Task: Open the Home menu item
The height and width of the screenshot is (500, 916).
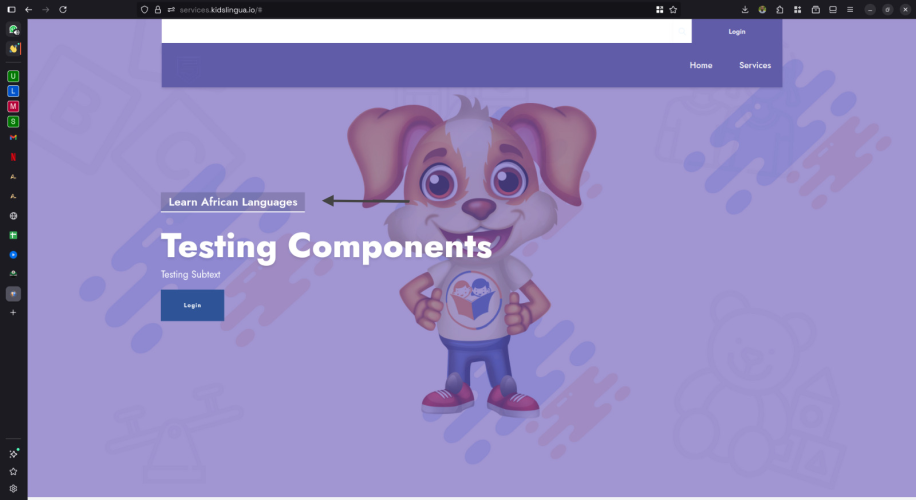Action: pos(700,65)
